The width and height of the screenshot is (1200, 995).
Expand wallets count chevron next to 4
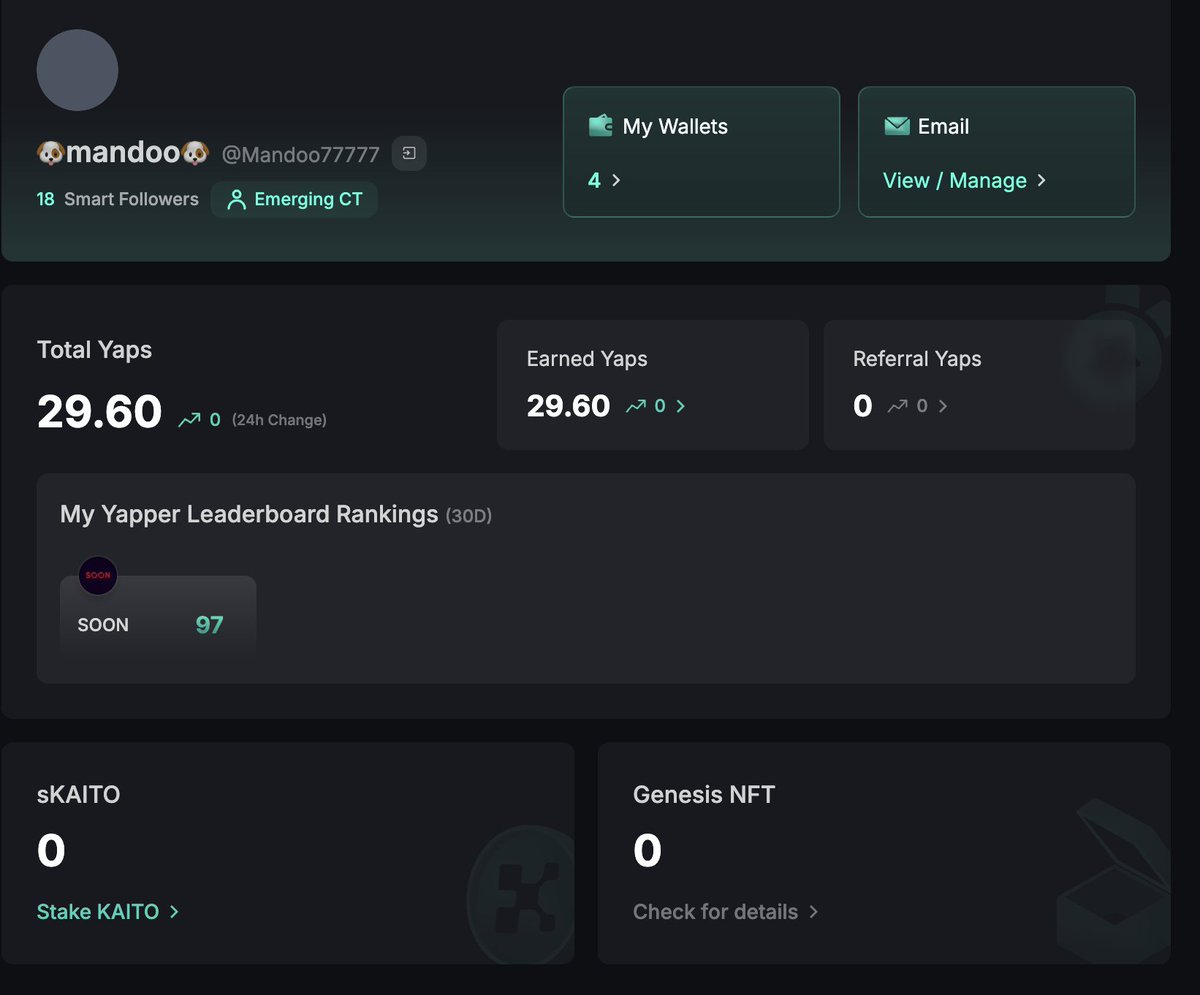tap(616, 181)
